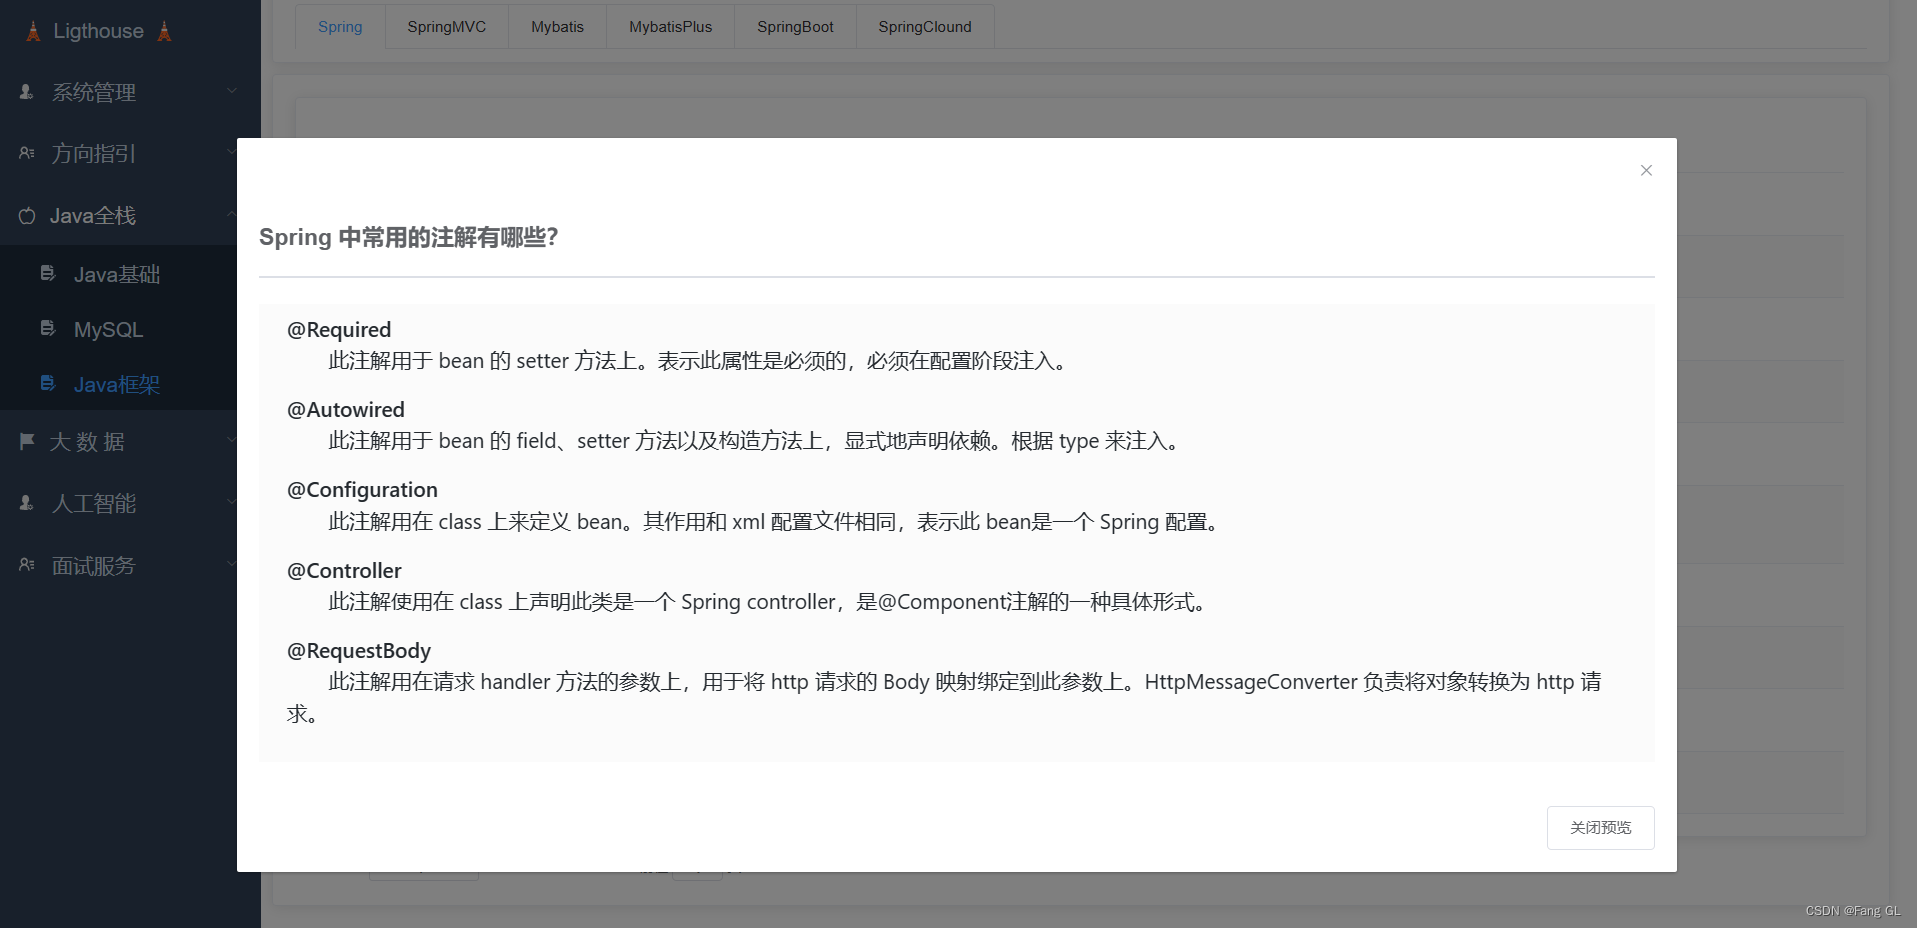Open the 面试服务 menu

118,565
